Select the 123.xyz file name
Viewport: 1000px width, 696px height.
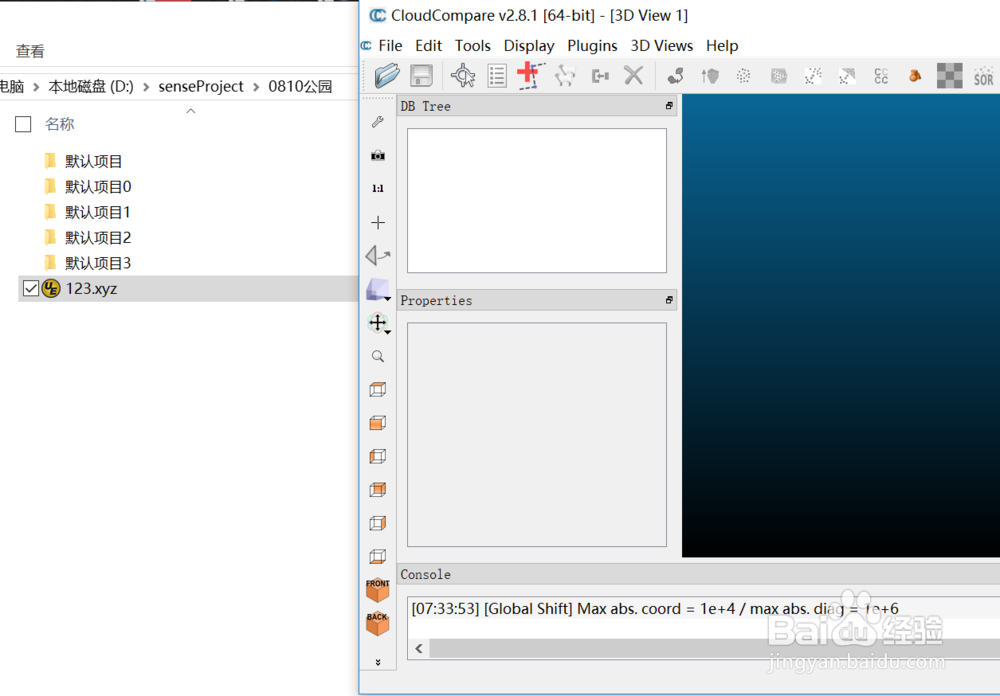tap(91, 288)
